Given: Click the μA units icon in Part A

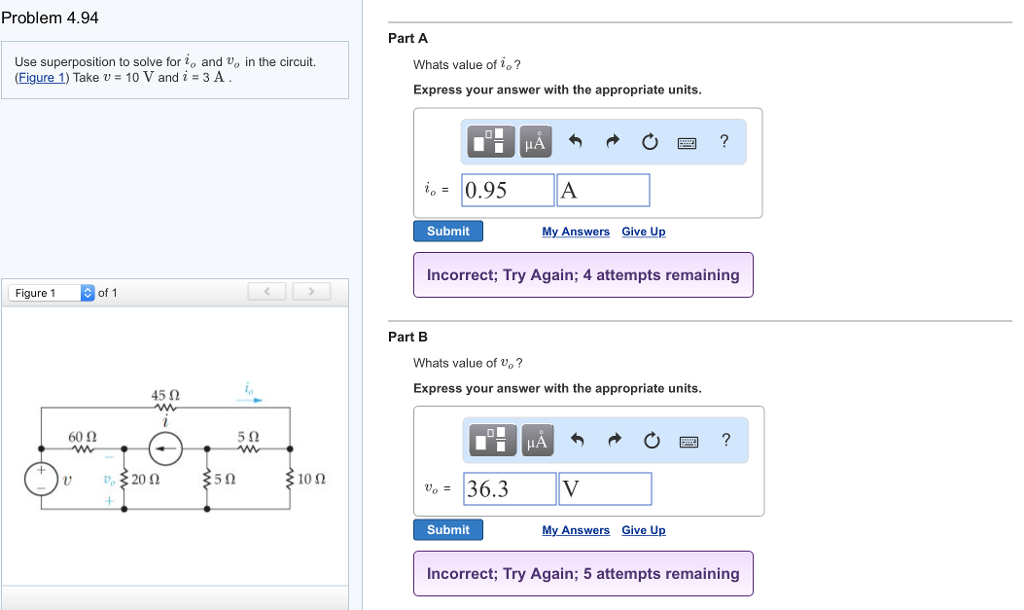Looking at the screenshot, I should point(536,141).
